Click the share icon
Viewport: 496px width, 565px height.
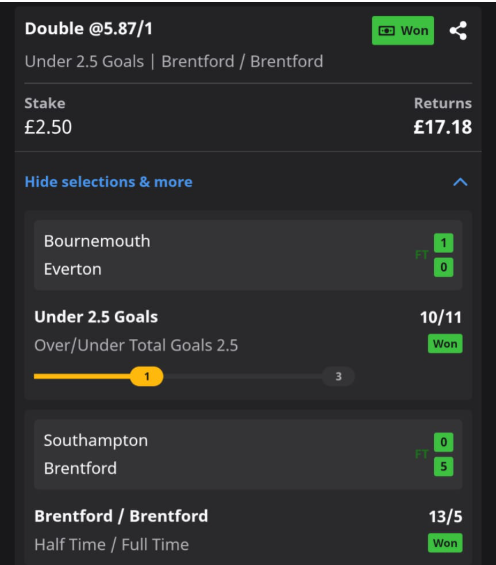click(458, 31)
